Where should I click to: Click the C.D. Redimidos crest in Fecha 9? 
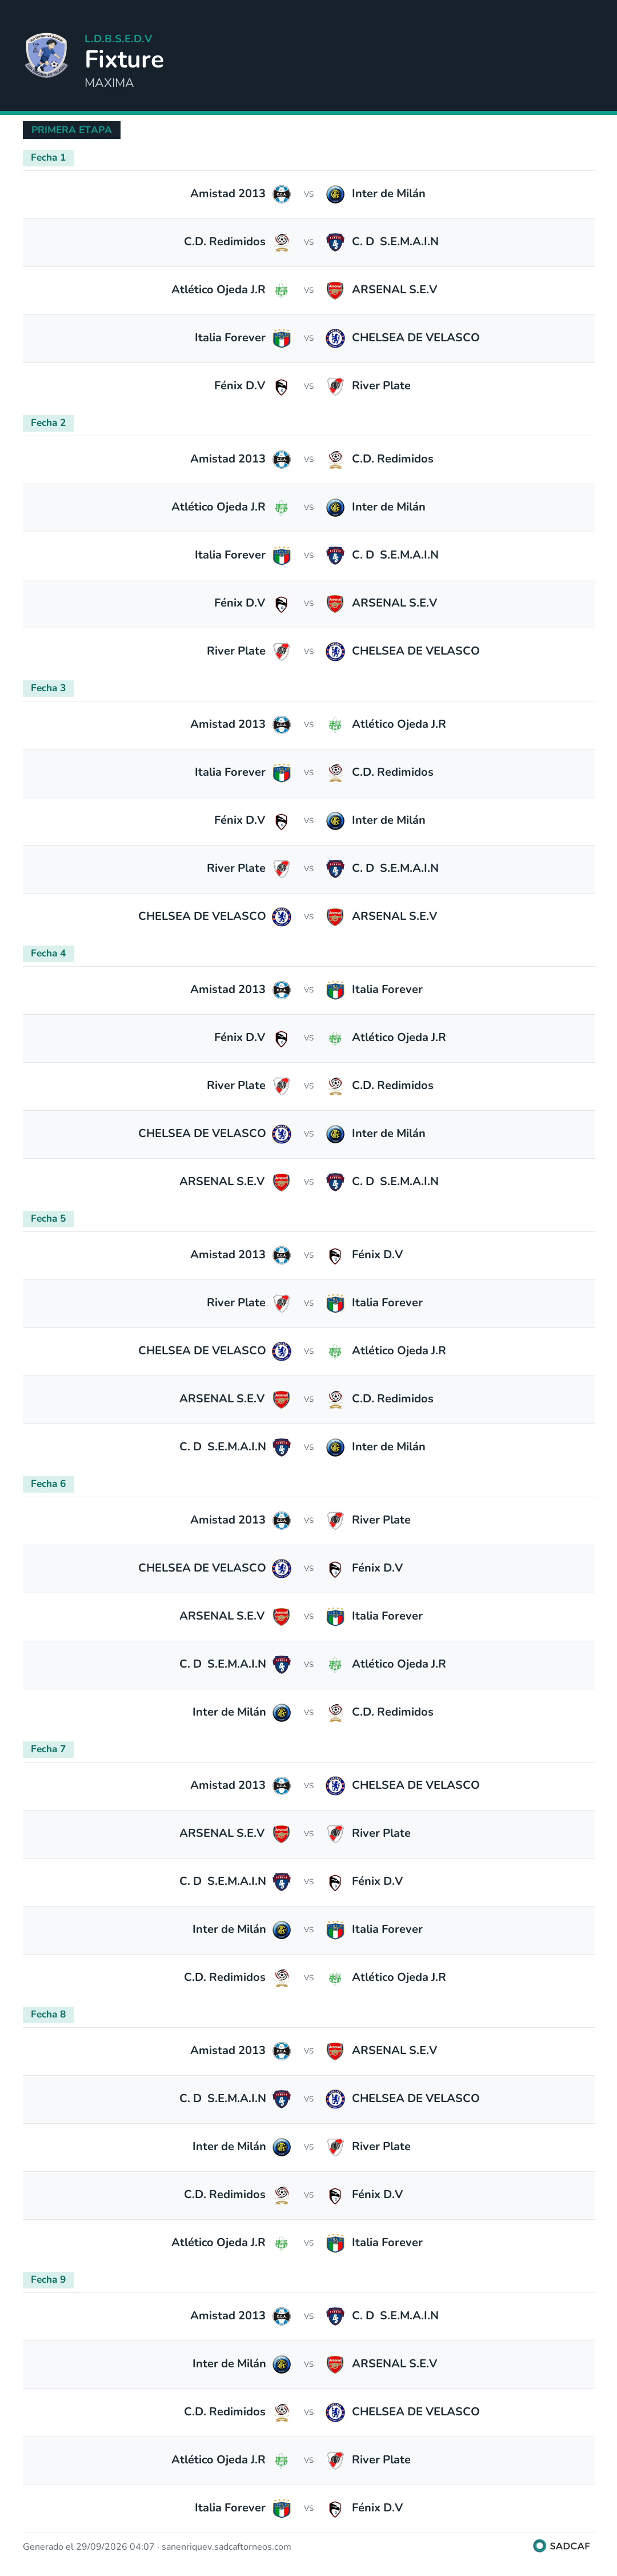pyautogui.click(x=282, y=2411)
